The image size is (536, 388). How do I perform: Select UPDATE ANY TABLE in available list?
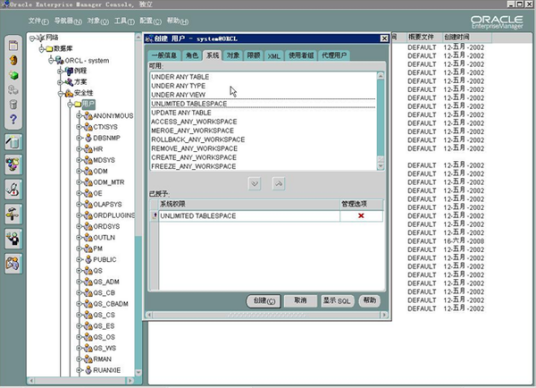click(181, 112)
